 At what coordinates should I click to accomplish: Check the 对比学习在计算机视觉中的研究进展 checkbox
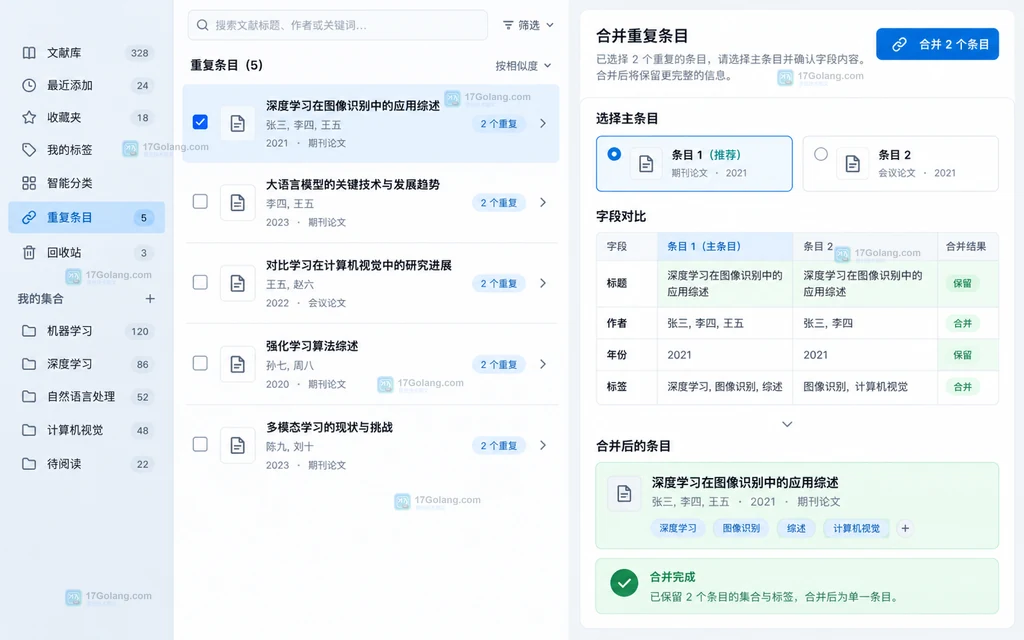click(200, 282)
